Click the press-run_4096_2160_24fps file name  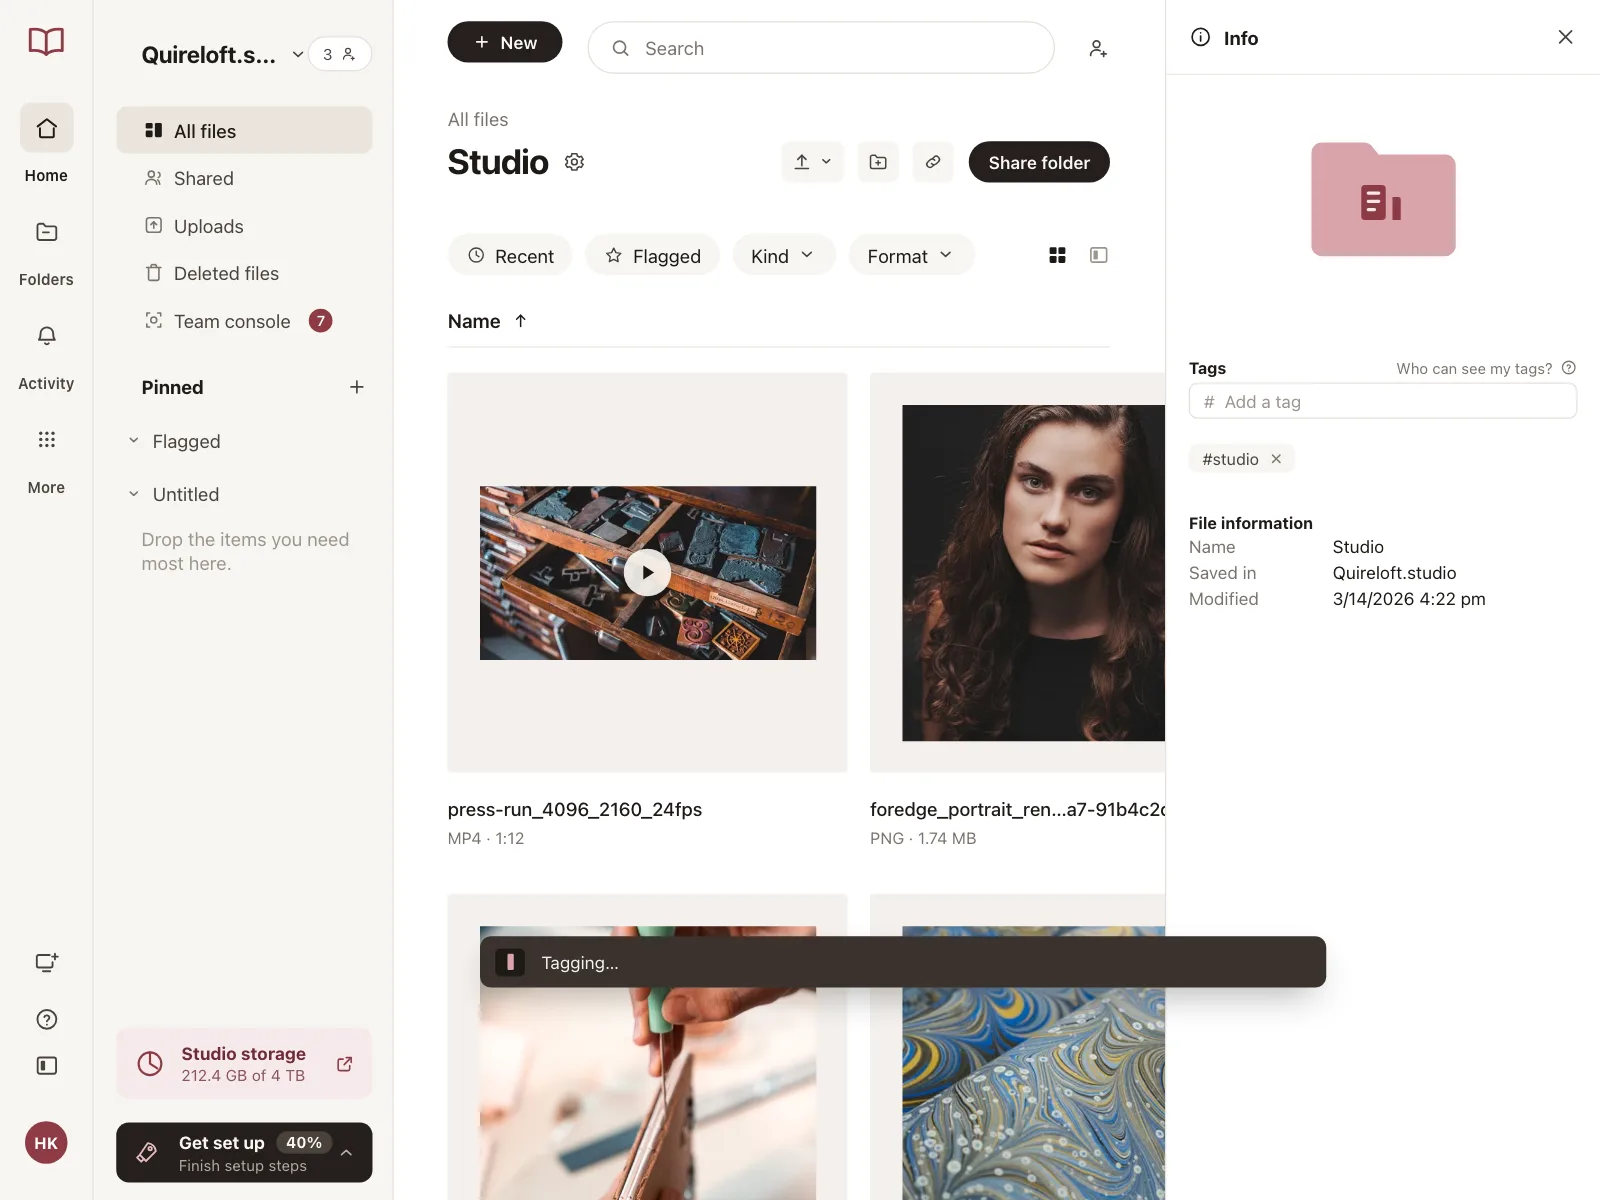(x=575, y=809)
